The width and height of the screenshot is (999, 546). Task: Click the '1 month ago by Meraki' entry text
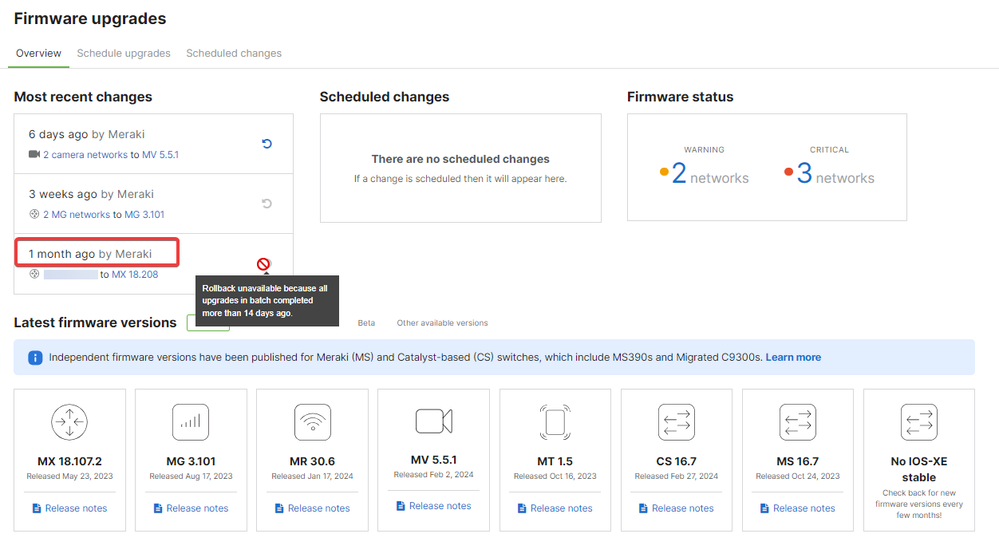click(90, 254)
